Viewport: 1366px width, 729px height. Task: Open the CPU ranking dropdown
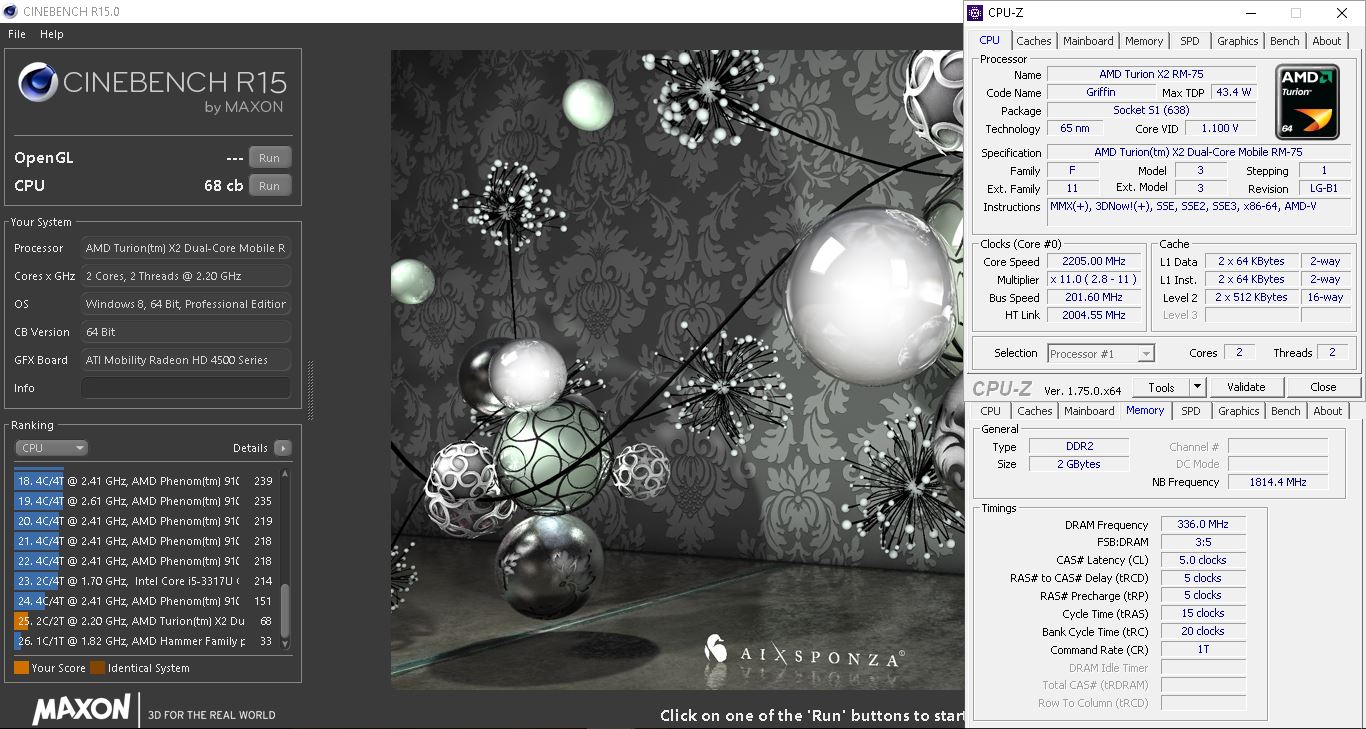[x=52, y=448]
